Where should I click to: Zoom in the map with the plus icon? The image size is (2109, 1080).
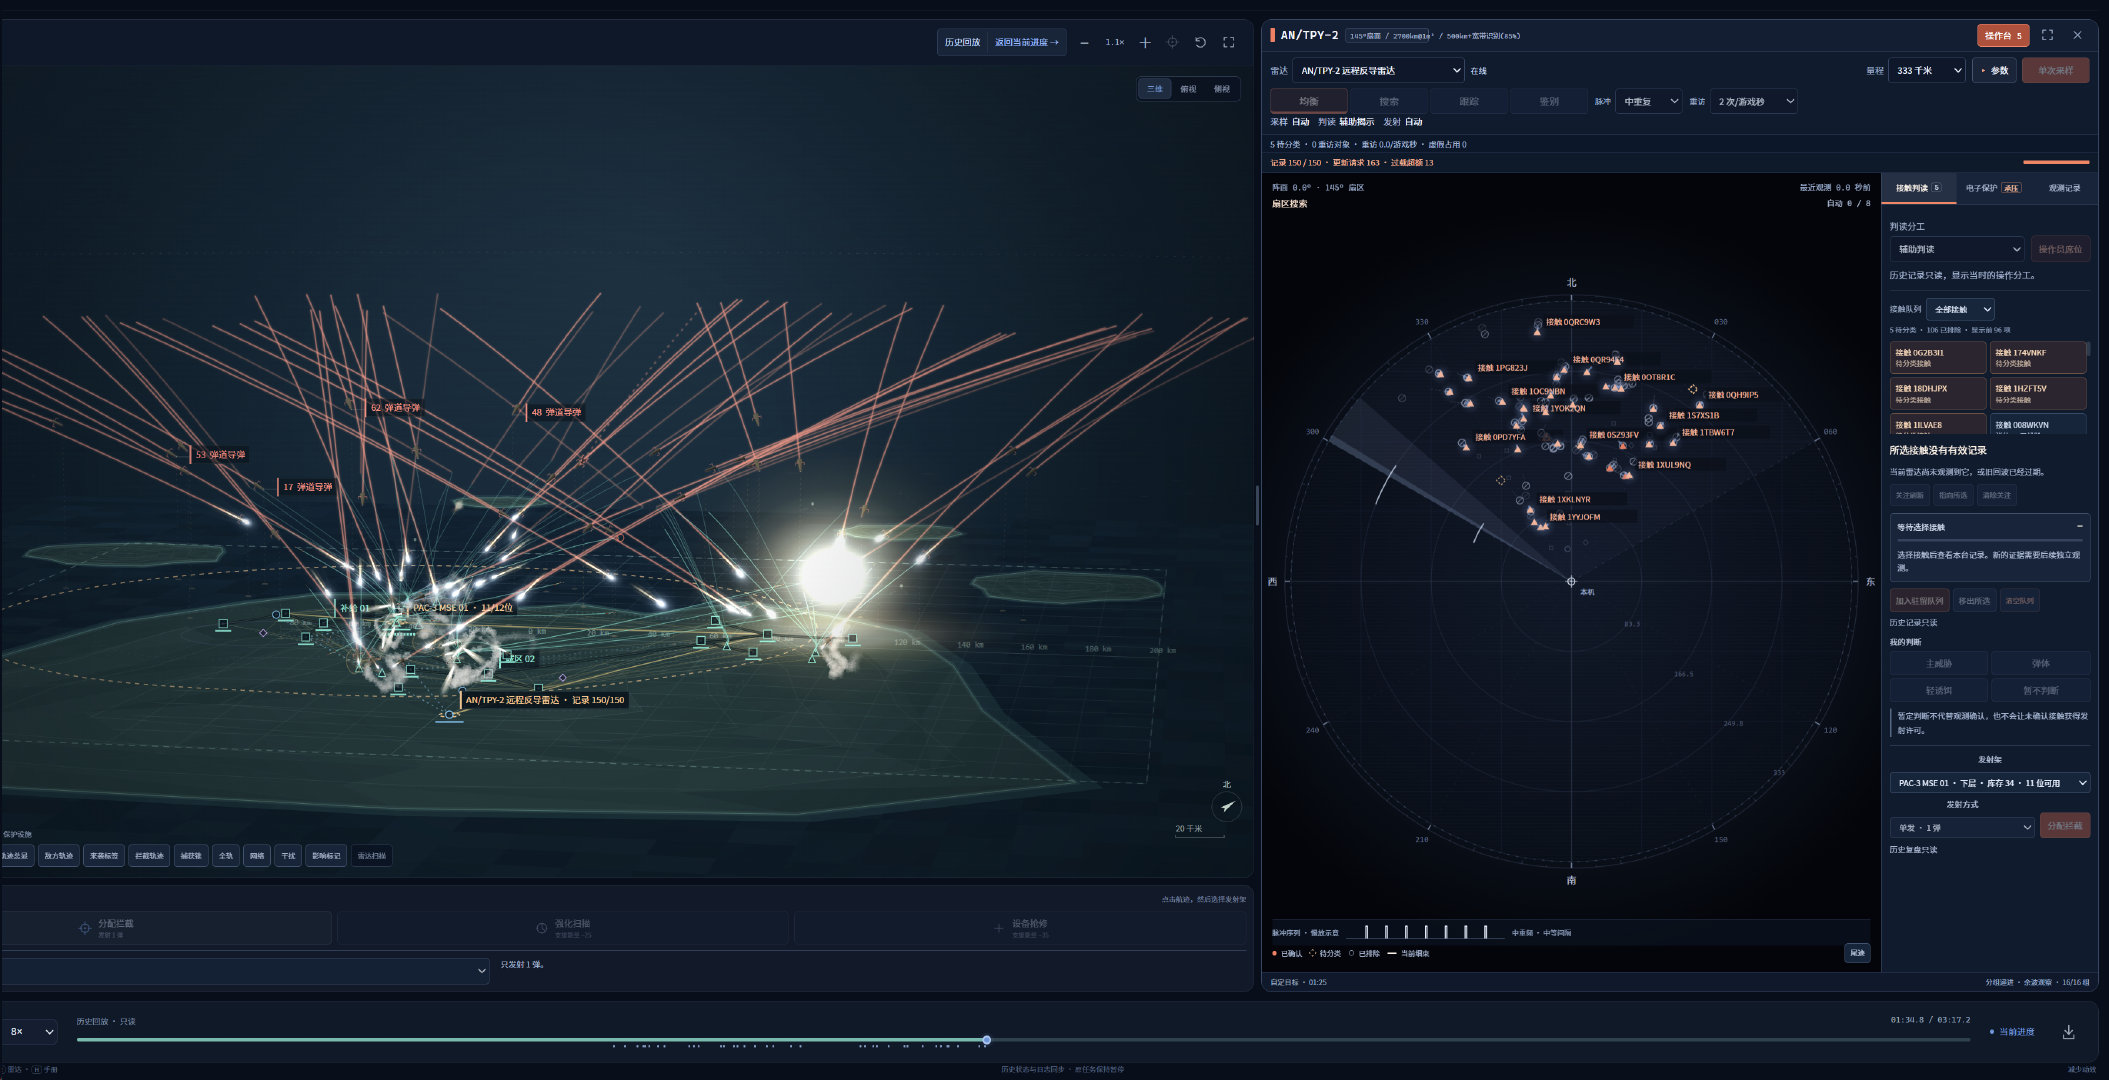pyautogui.click(x=1145, y=43)
